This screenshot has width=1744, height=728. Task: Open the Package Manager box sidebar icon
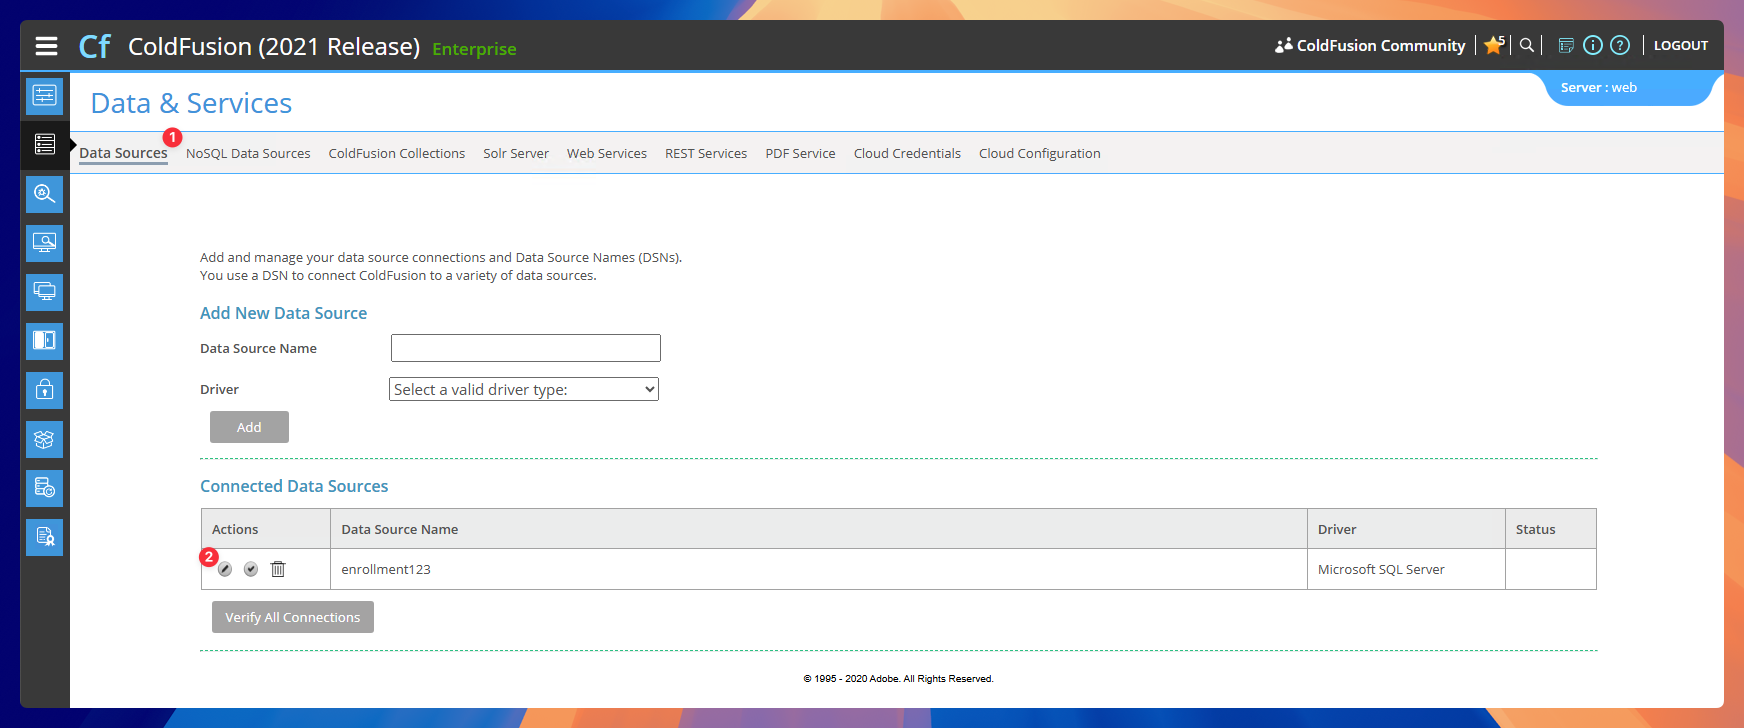click(x=45, y=438)
